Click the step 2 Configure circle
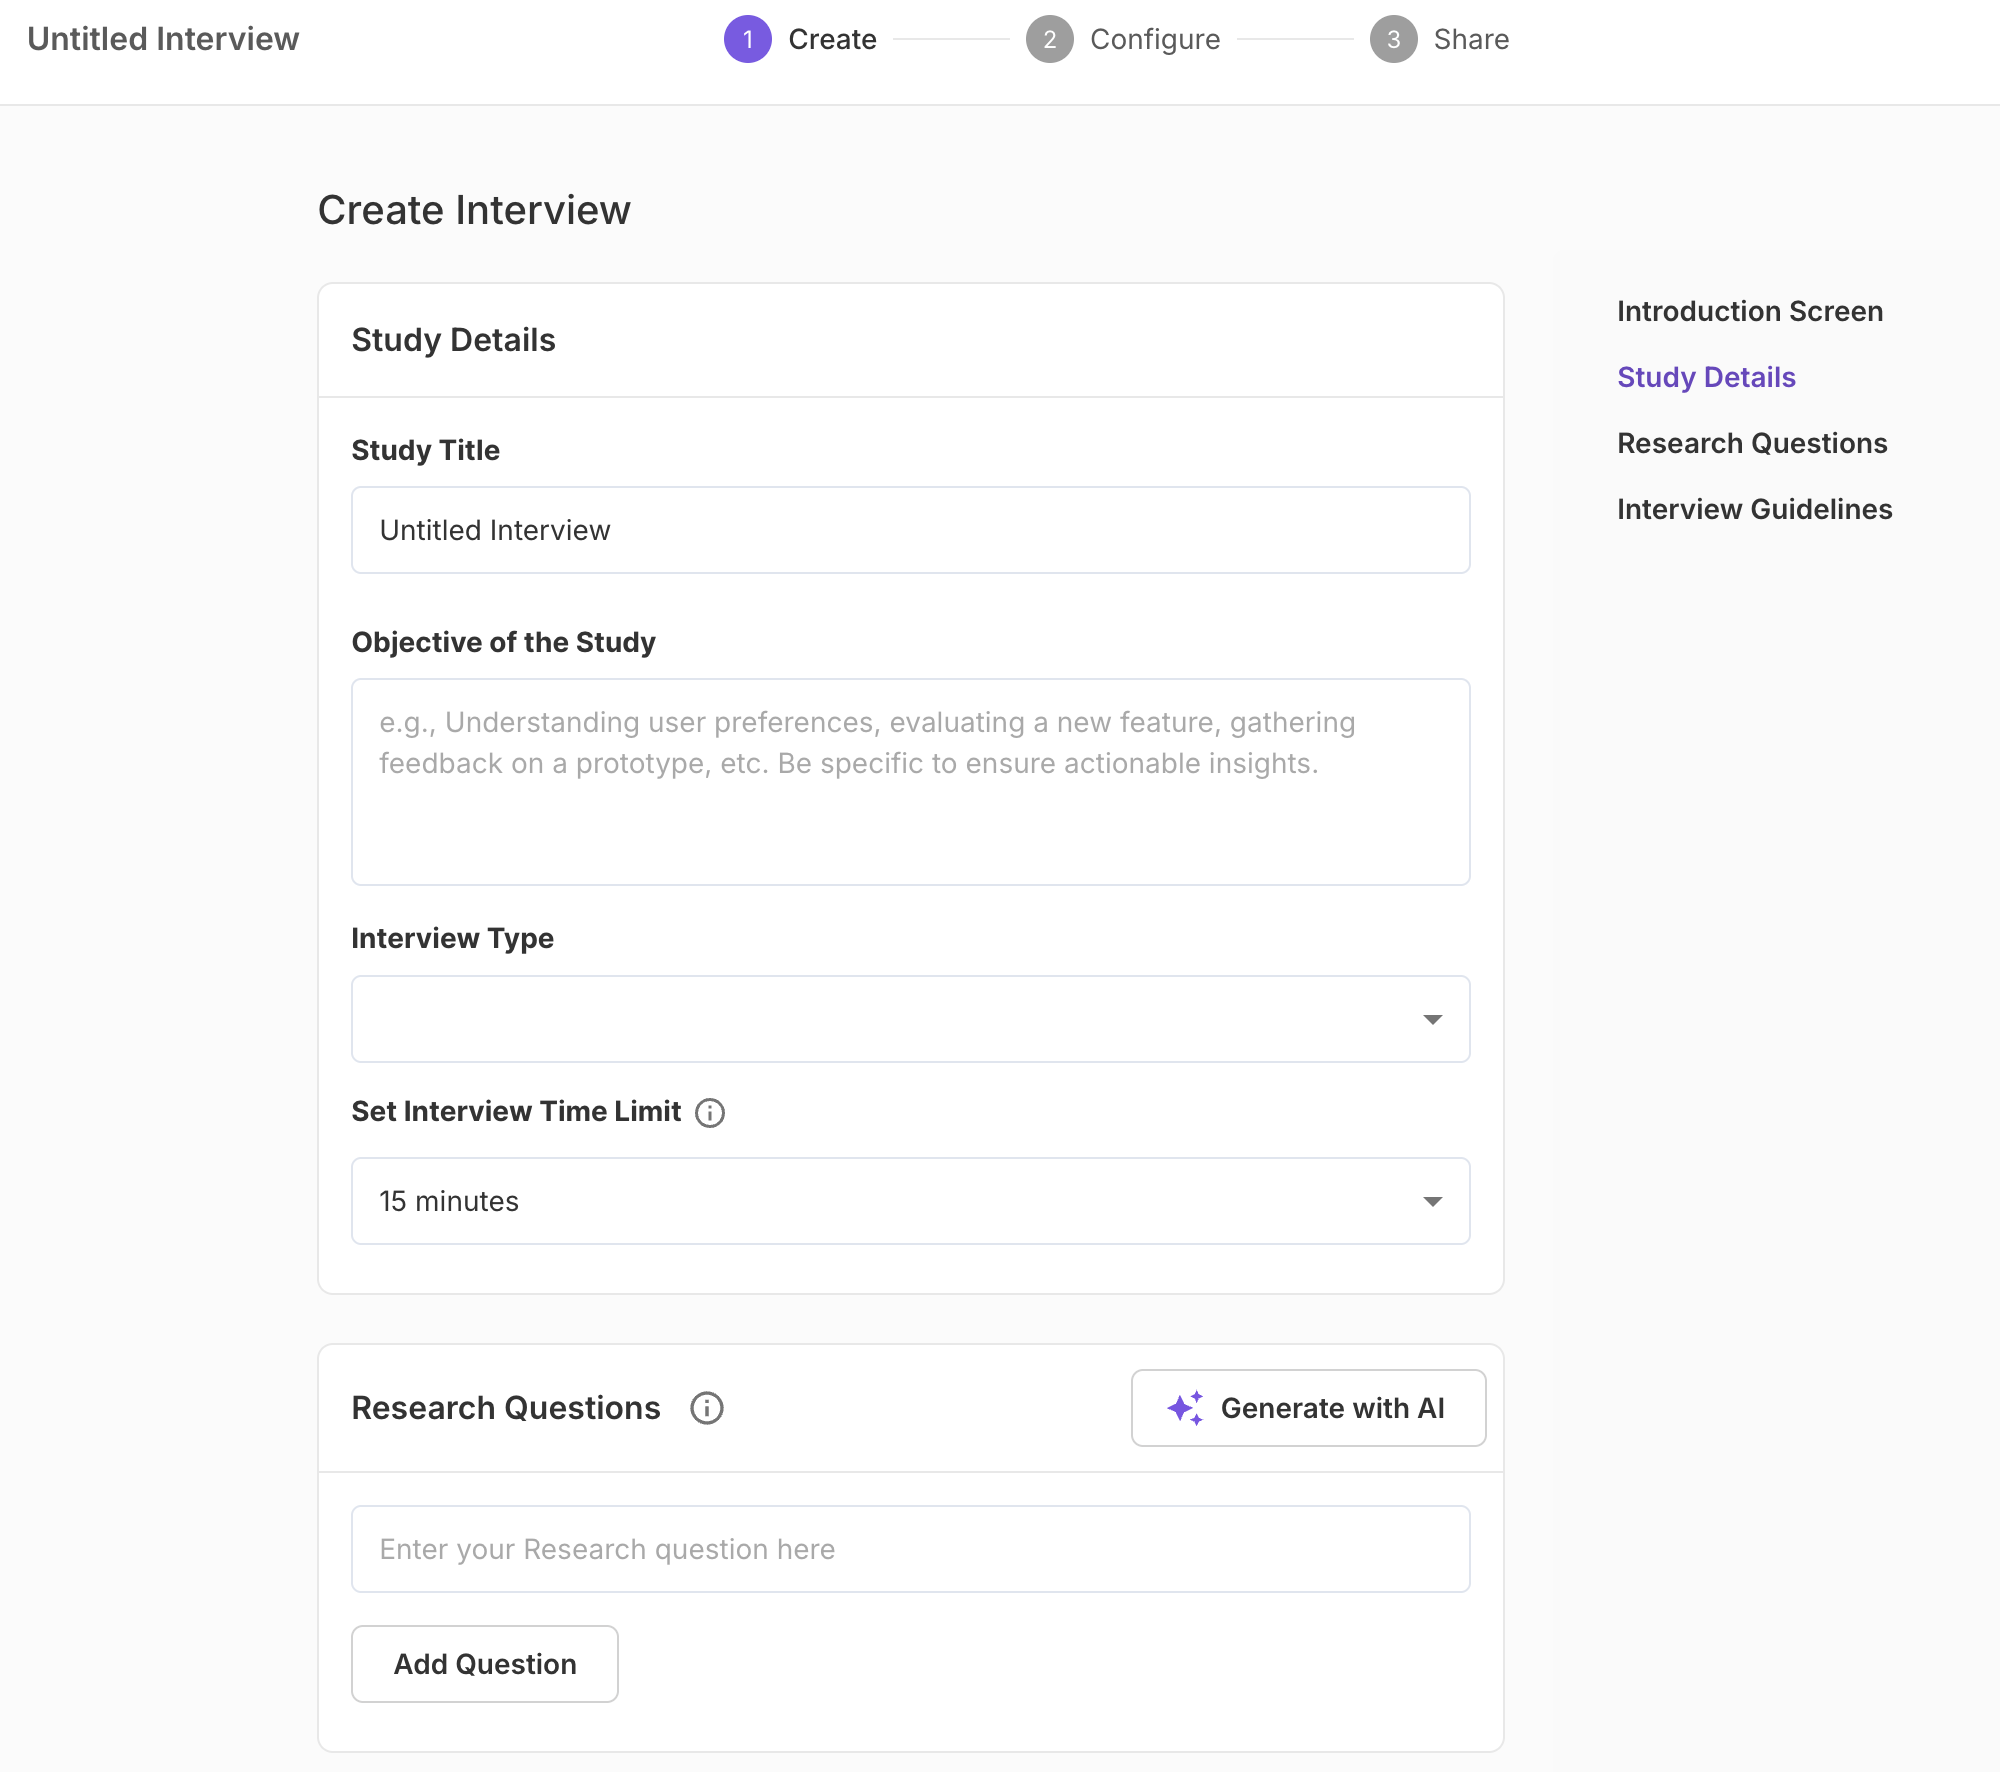The height and width of the screenshot is (1772, 2000). pos(1049,39)
